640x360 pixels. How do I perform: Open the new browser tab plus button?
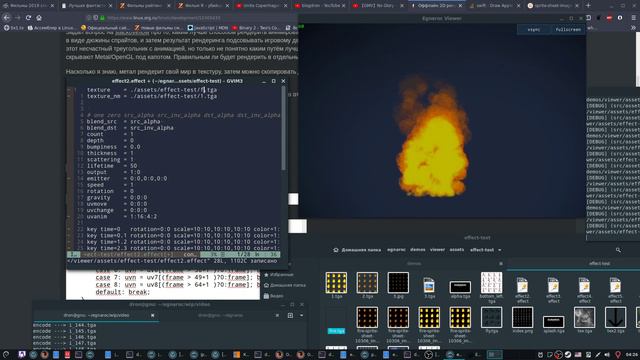tap(588, 6)
